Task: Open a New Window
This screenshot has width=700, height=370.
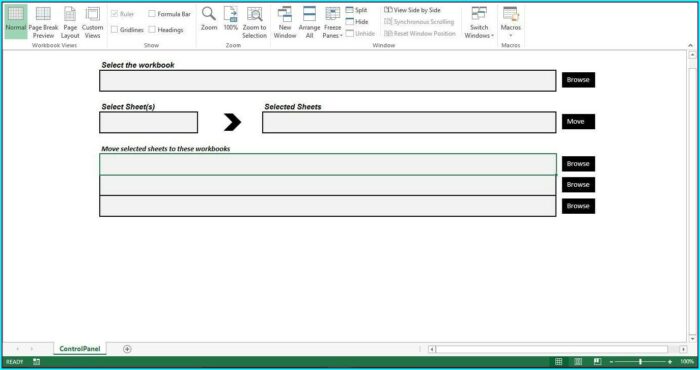Action: coord(285,22)
